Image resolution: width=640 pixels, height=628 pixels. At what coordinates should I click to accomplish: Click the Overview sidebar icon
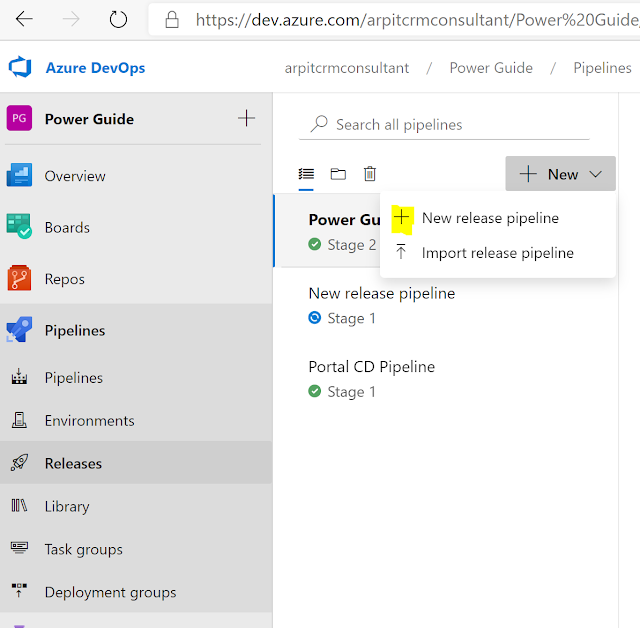click(x=19, y=175)
